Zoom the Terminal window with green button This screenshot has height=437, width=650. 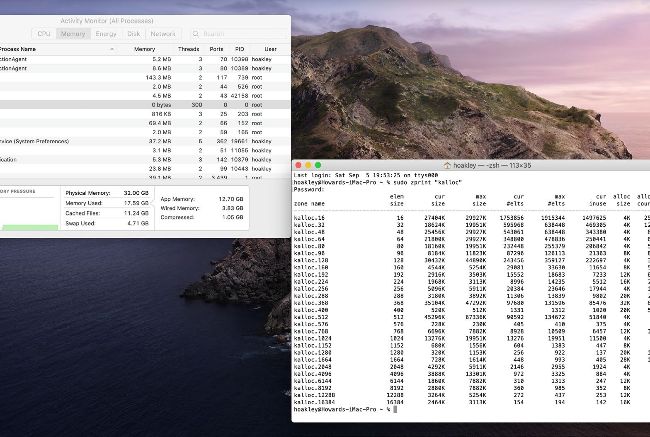319,164
